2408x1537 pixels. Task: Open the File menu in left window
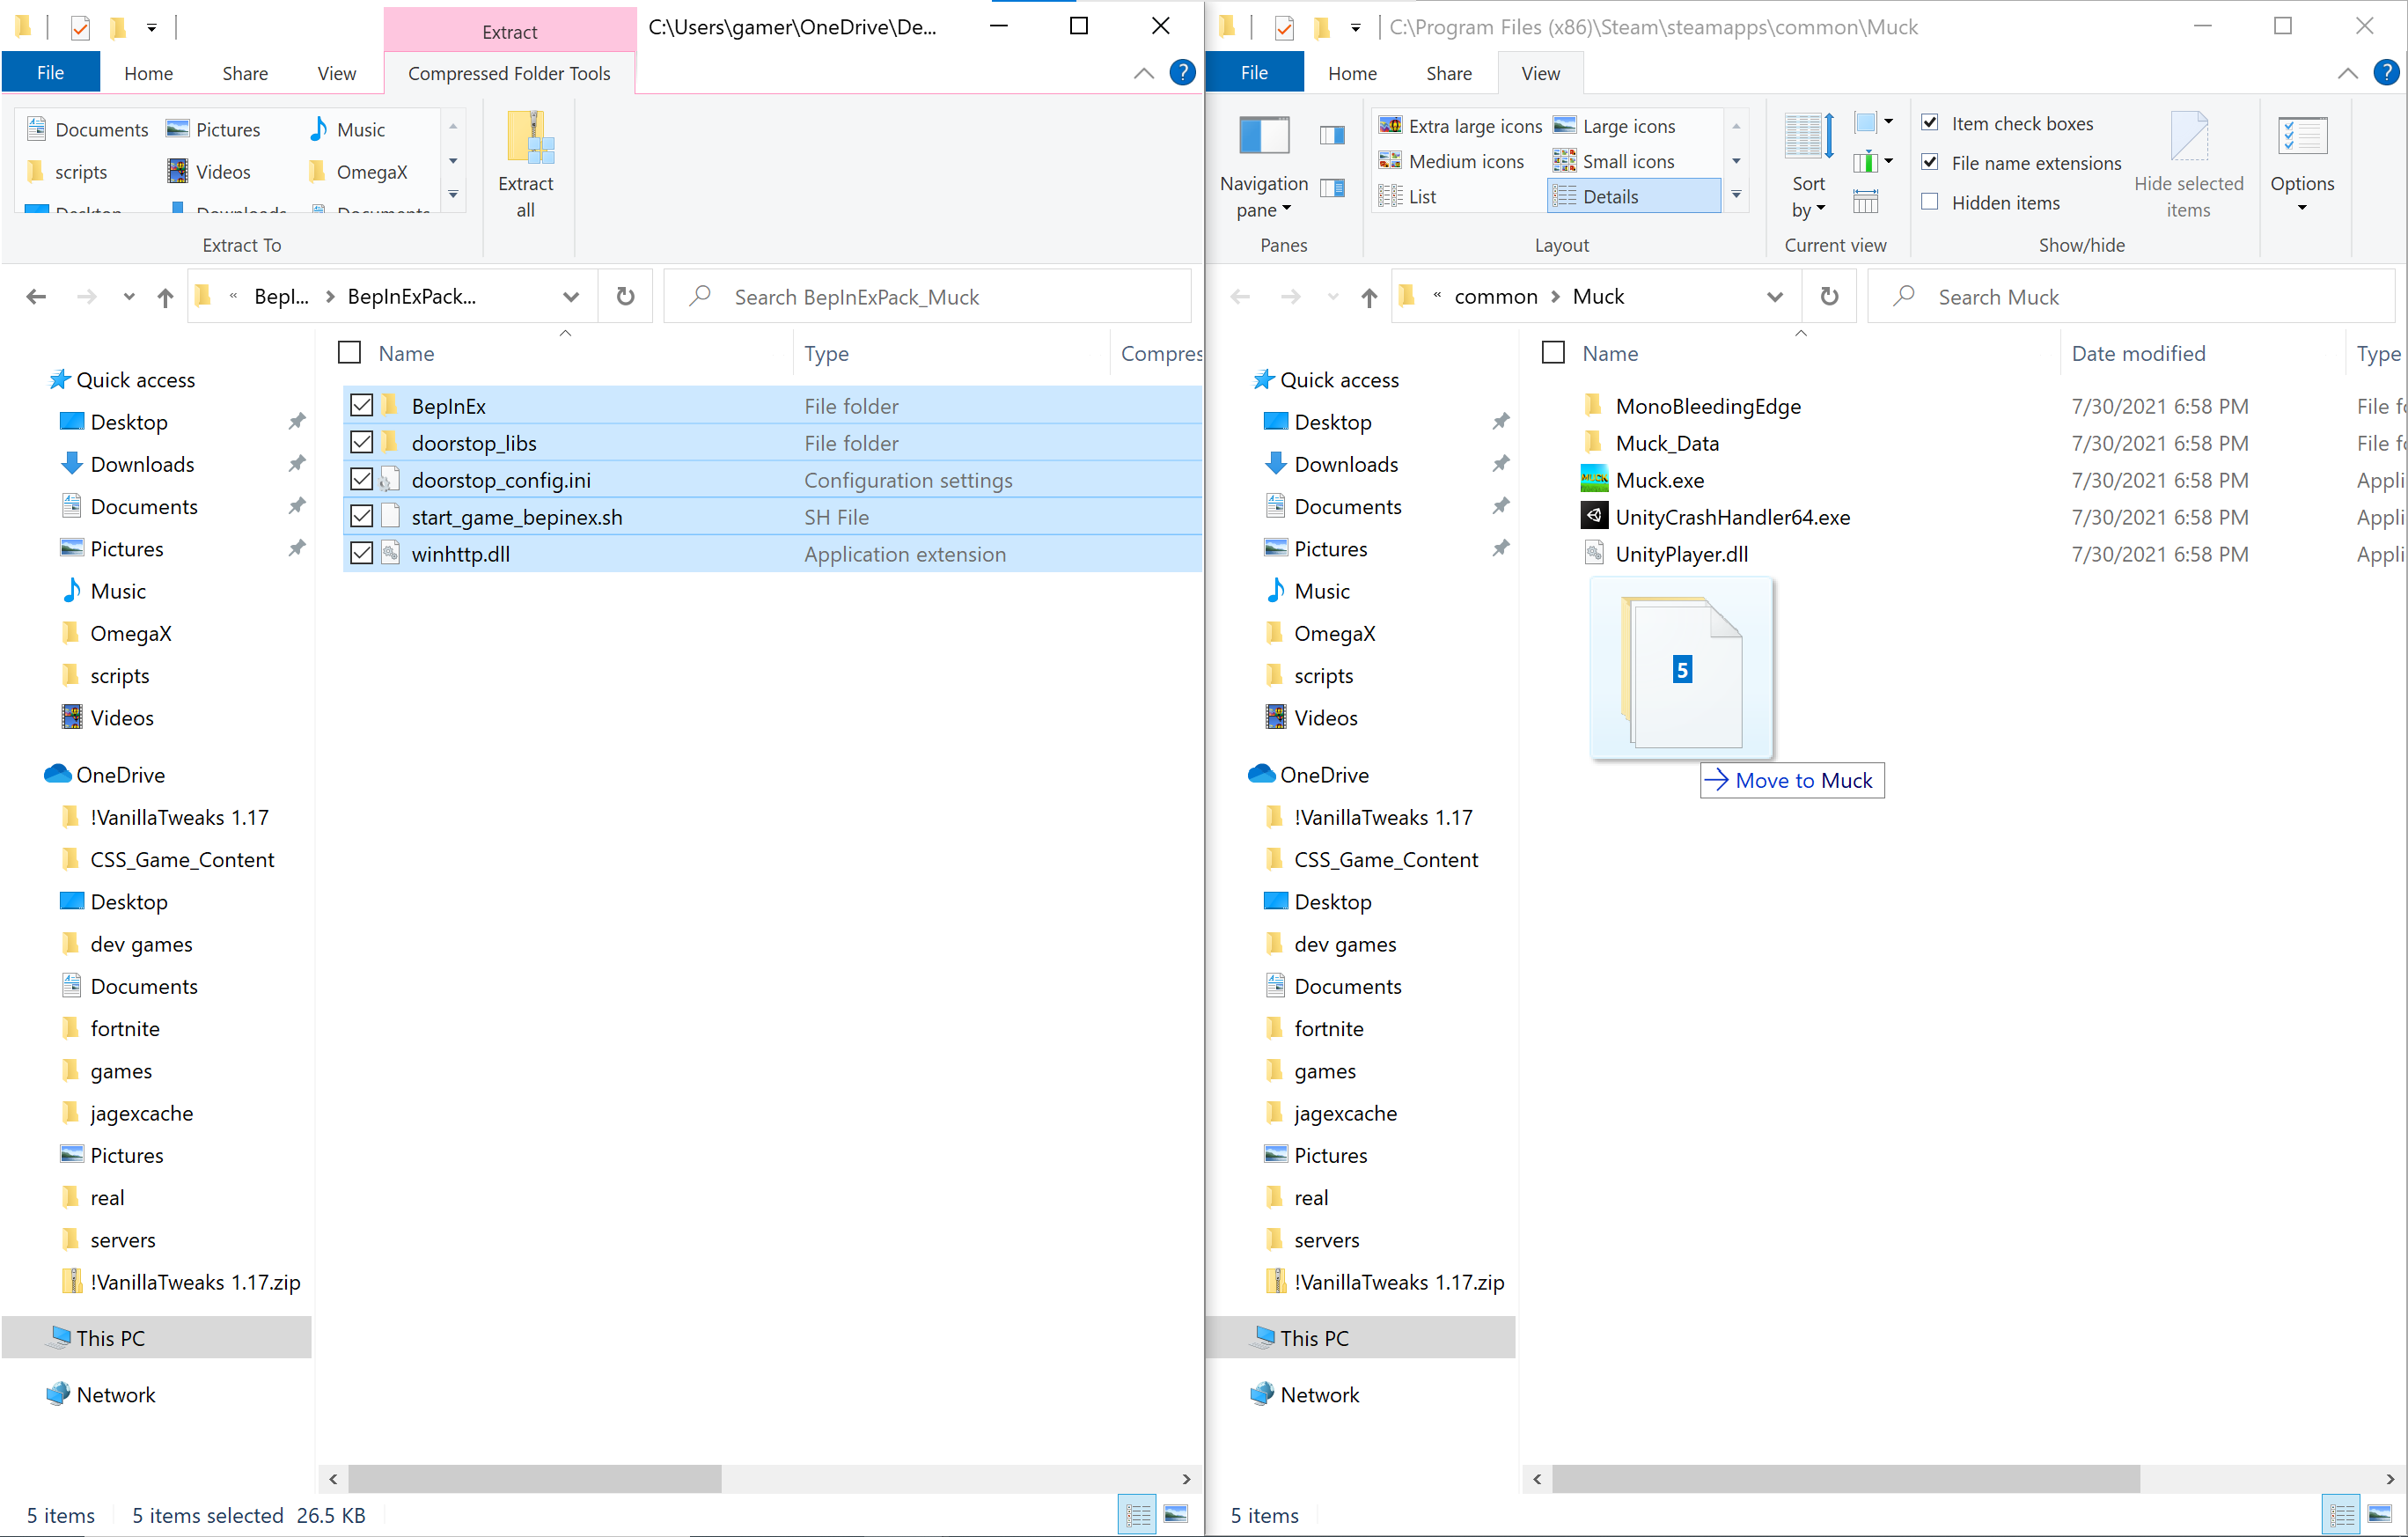coord(50,73)
